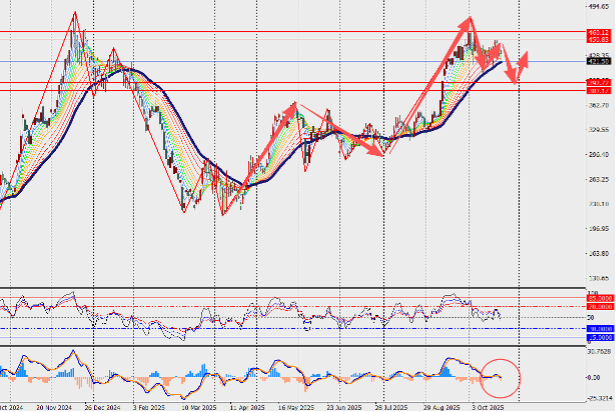Click the 20 Nov 2024 date label
Viewport: 616px width, 412px height.
[x=52, y=408]
